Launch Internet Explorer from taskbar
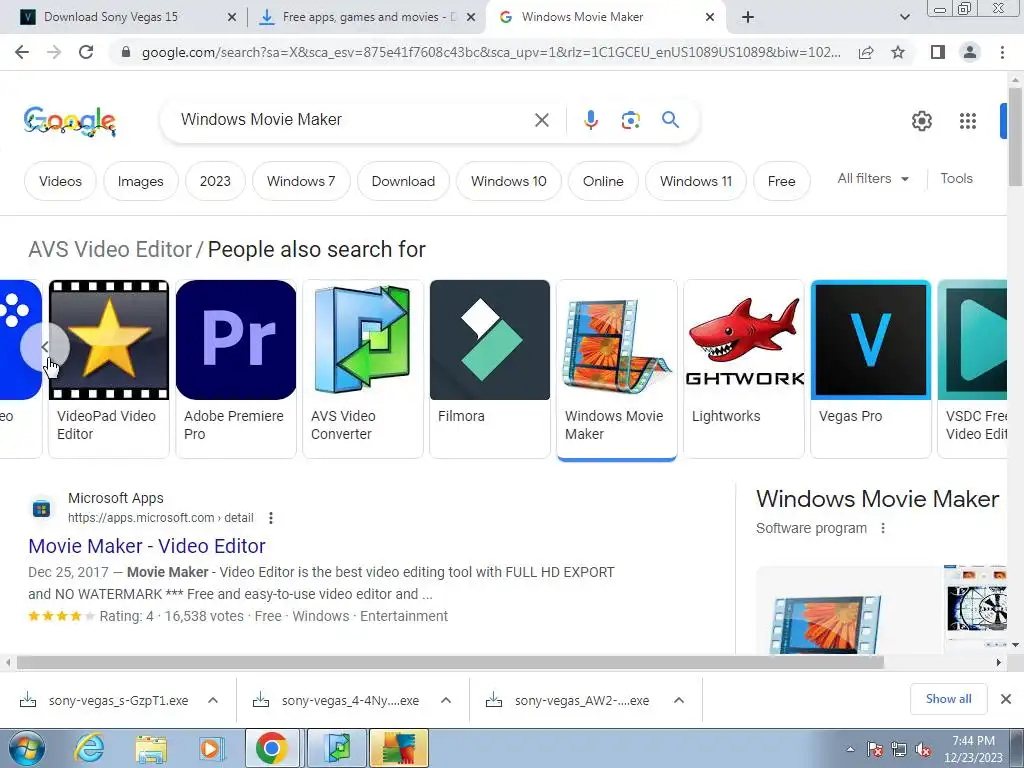This screenshot has height=768, width=1024. coord(89,748)
